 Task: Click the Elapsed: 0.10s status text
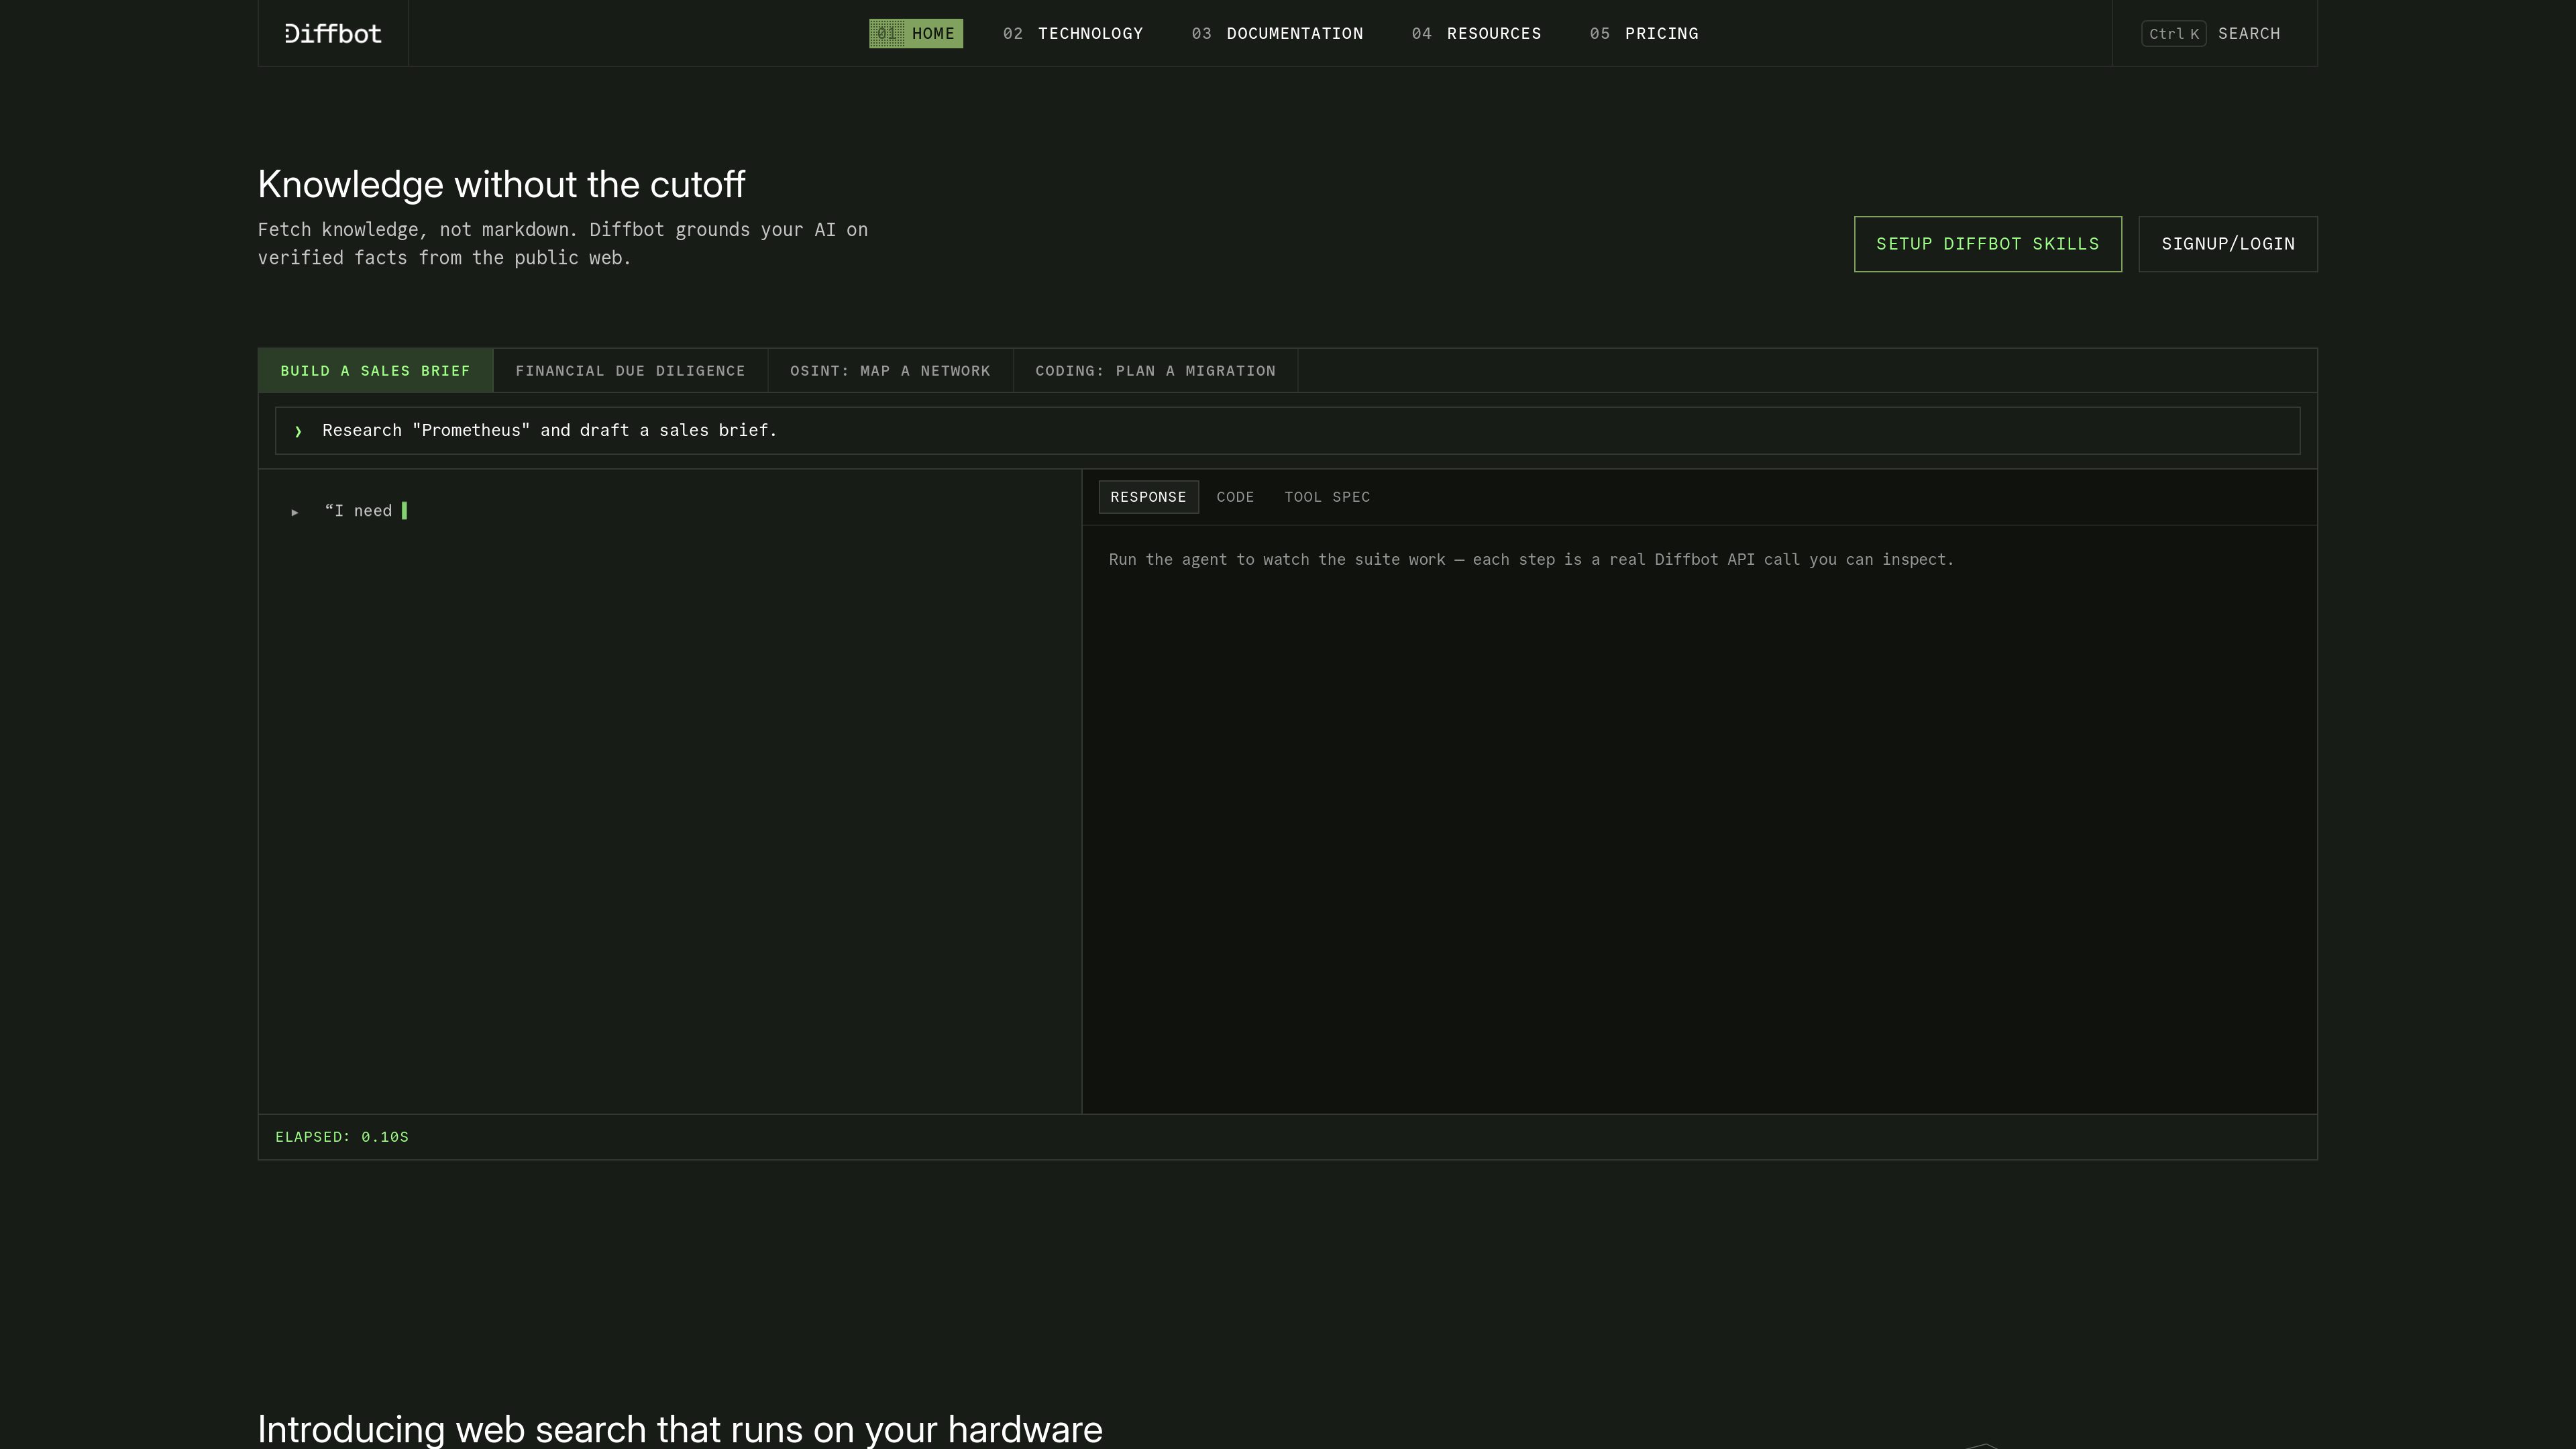coord(342,1137)
